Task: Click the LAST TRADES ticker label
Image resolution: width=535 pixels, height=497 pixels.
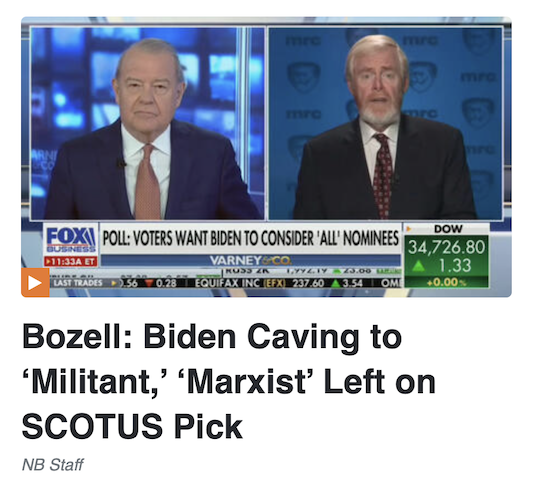Action: (77, 283)
